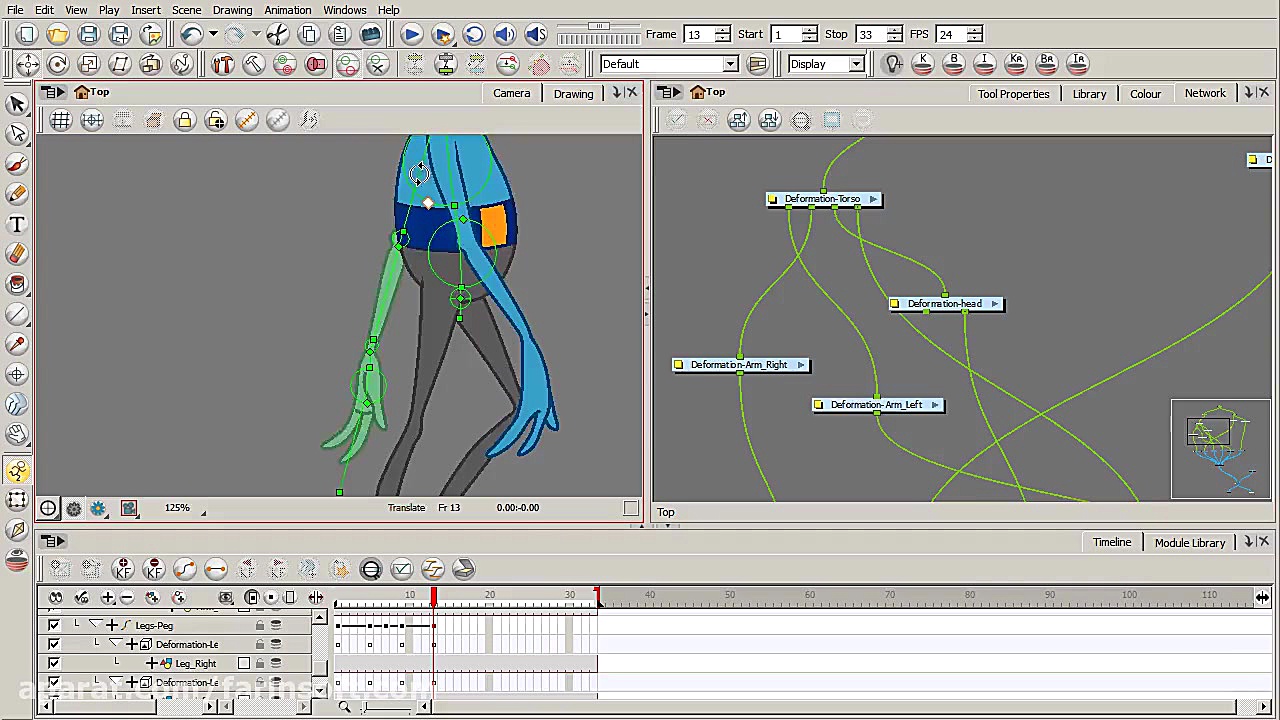
Task: Click the K keyframe pose button
Action: 923,64
